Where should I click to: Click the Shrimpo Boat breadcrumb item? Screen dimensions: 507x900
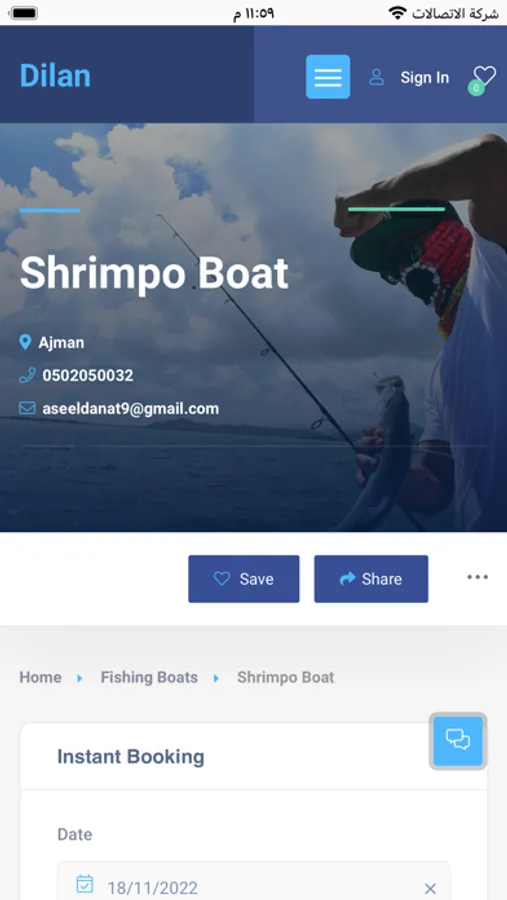[x=285, y=677]
